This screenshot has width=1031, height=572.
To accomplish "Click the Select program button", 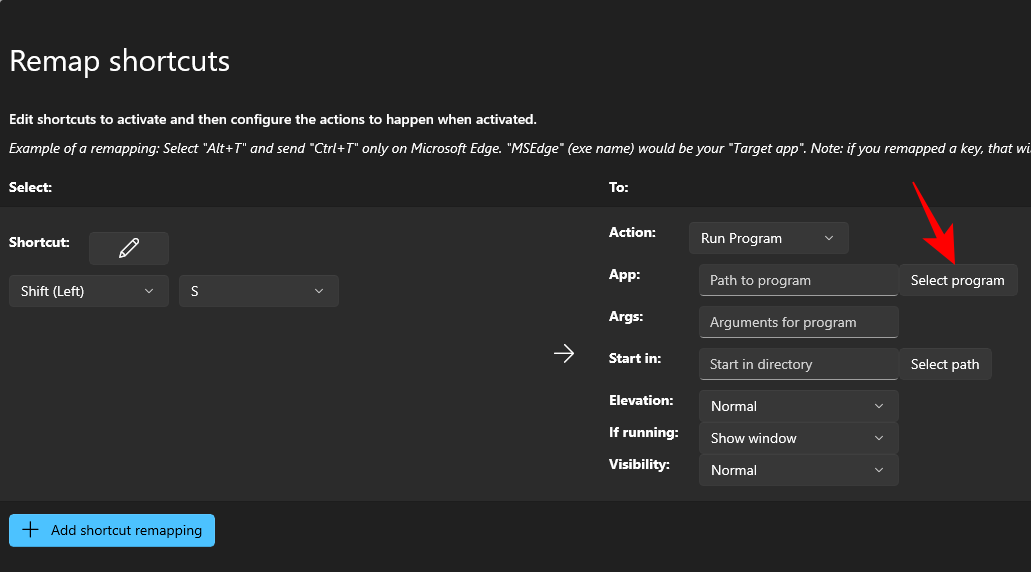I will 957,280.
